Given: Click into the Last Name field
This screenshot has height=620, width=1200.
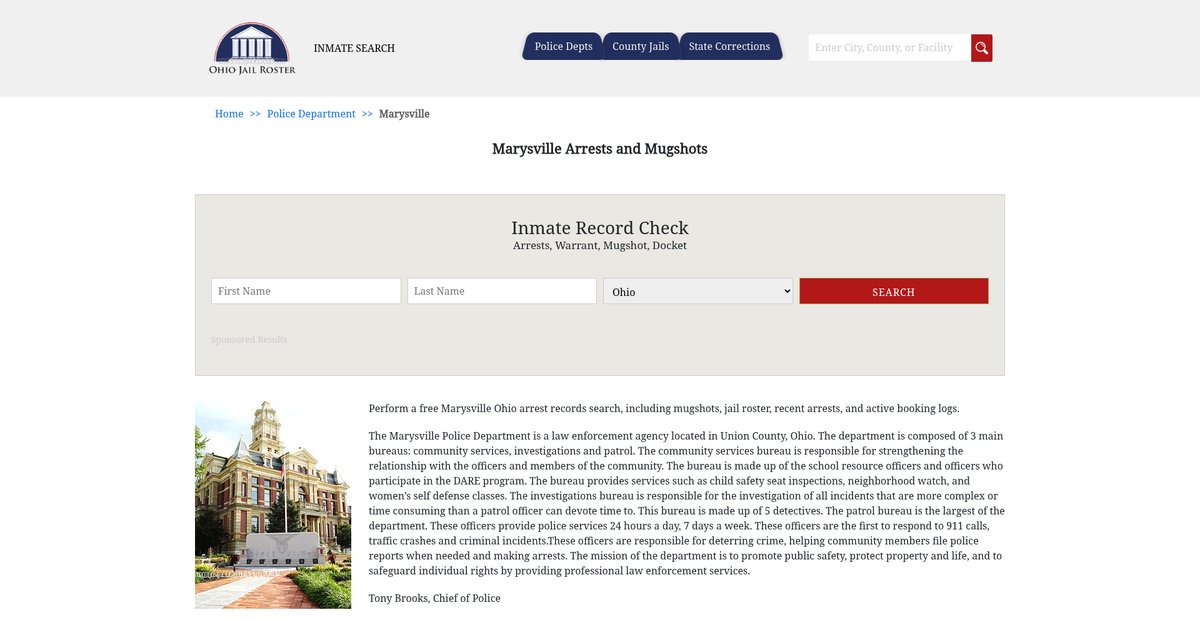Looking at the screenshot, I should point(502,291).
